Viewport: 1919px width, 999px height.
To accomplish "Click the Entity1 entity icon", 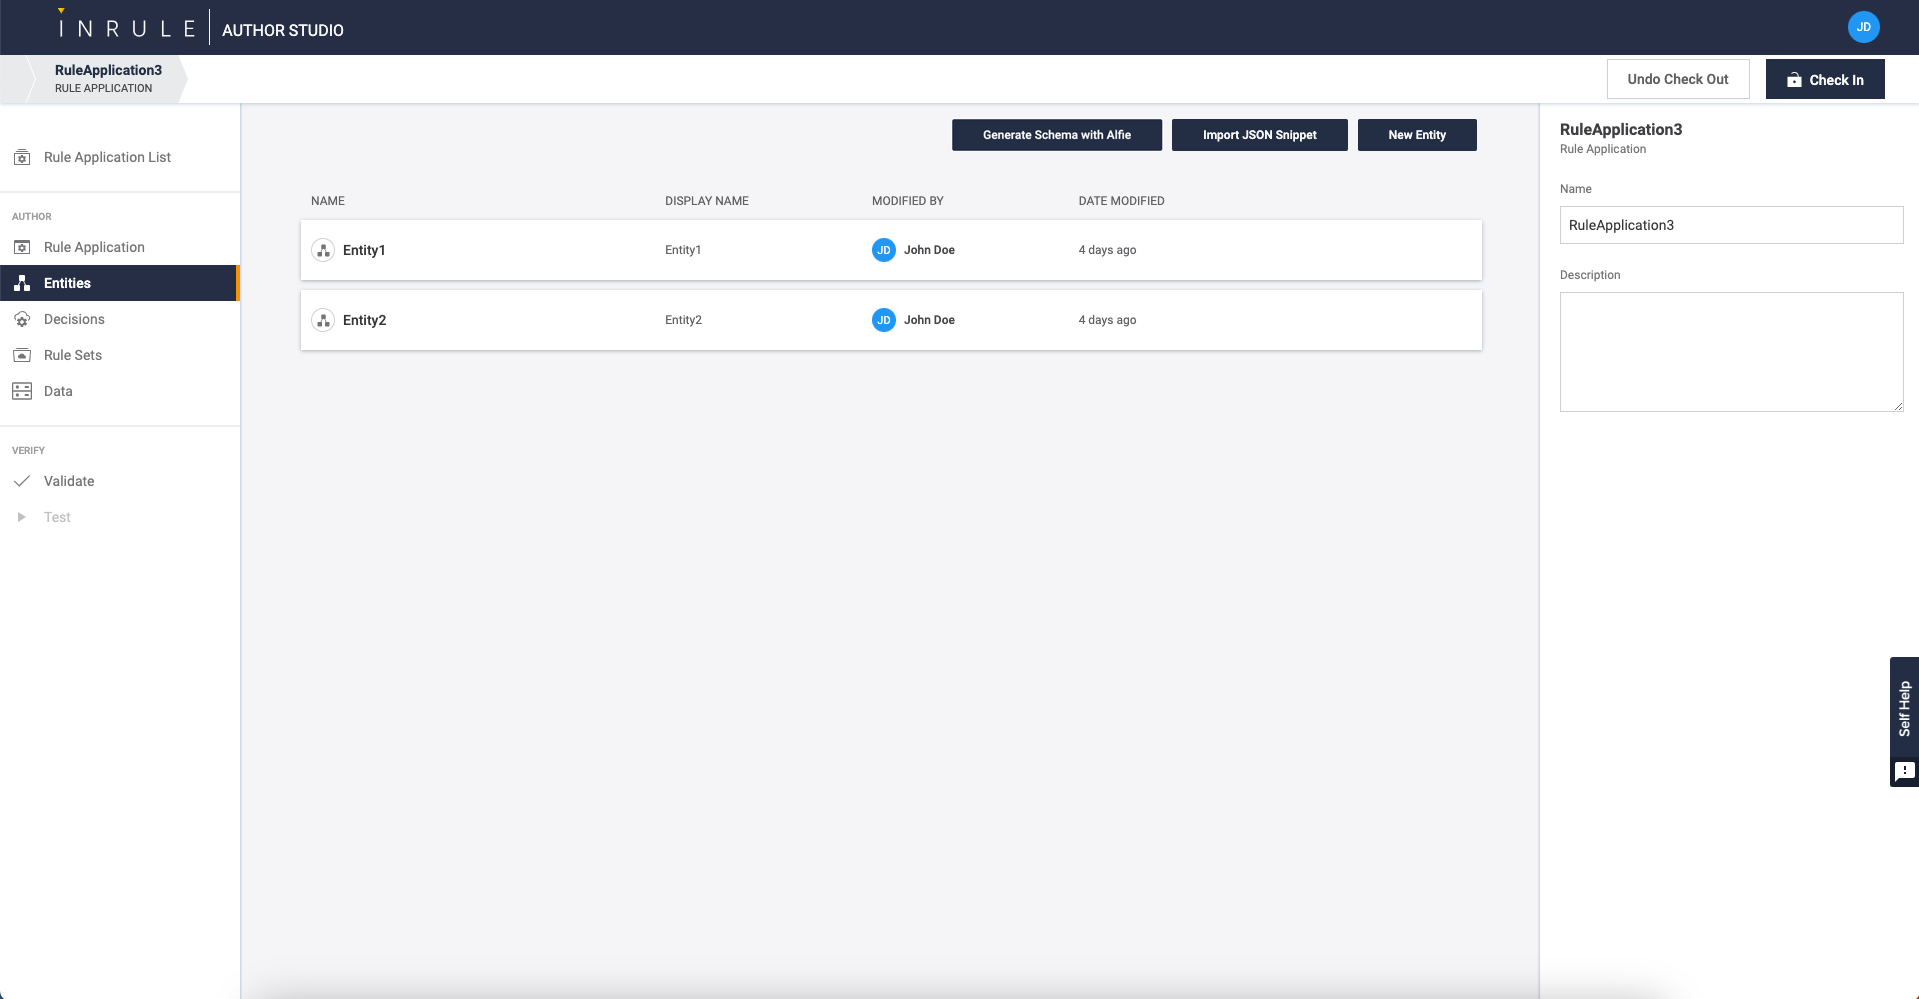I will pos(323,250).
